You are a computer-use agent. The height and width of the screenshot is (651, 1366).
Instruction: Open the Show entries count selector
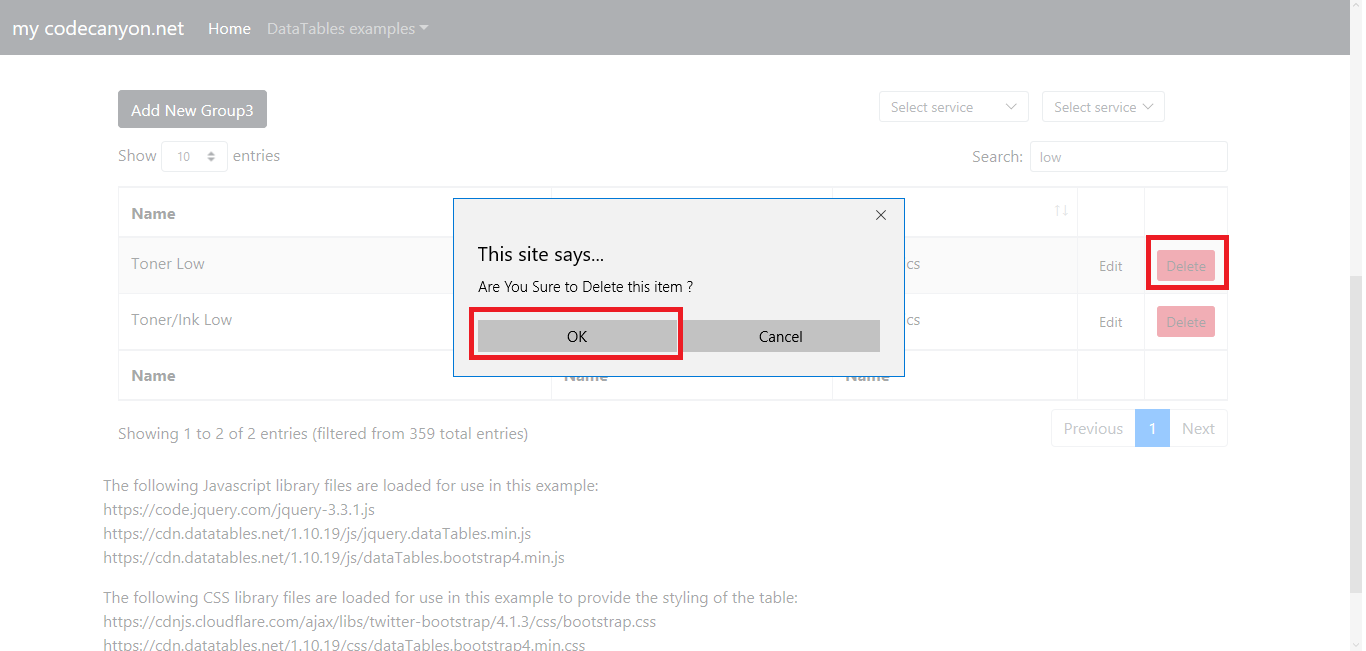tap(195, 156)
